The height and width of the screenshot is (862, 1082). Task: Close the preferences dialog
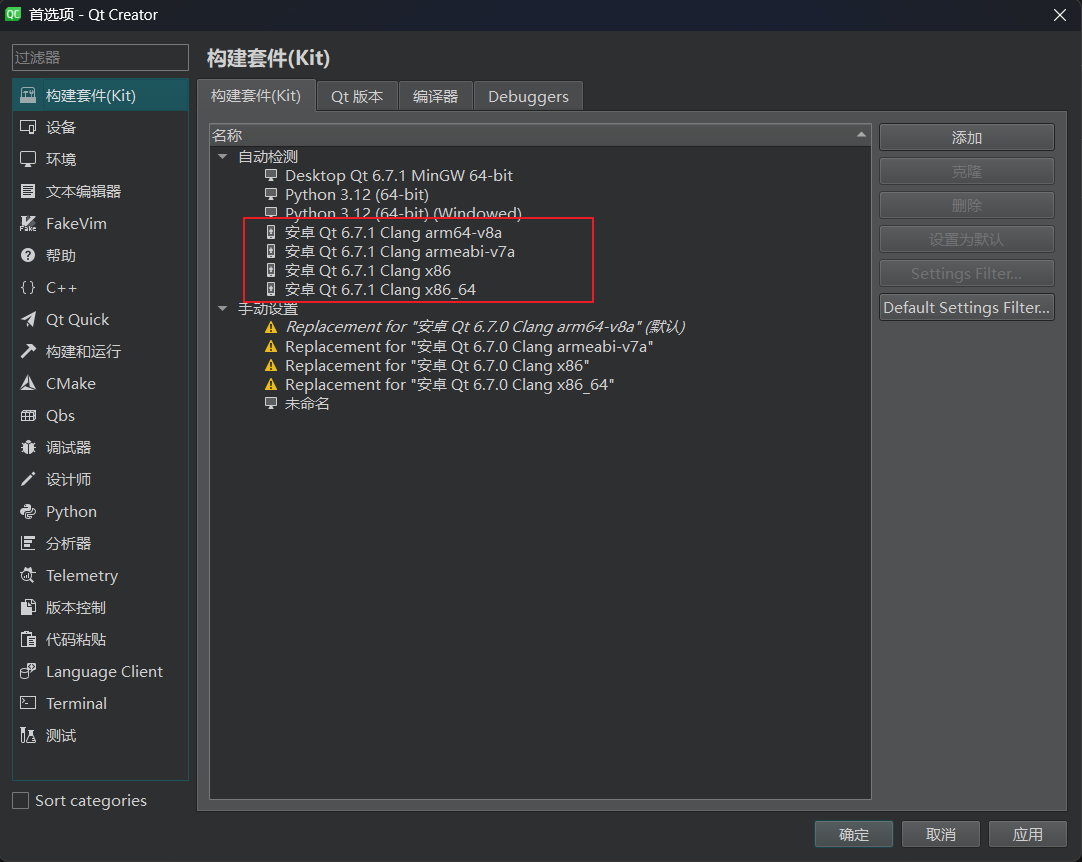(1060, 14)
